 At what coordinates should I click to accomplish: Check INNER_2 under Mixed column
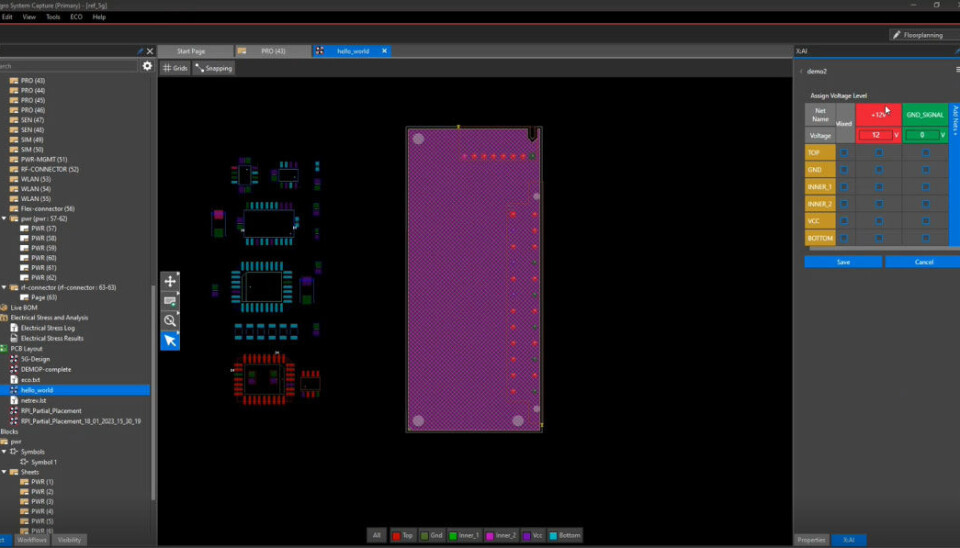844,204
